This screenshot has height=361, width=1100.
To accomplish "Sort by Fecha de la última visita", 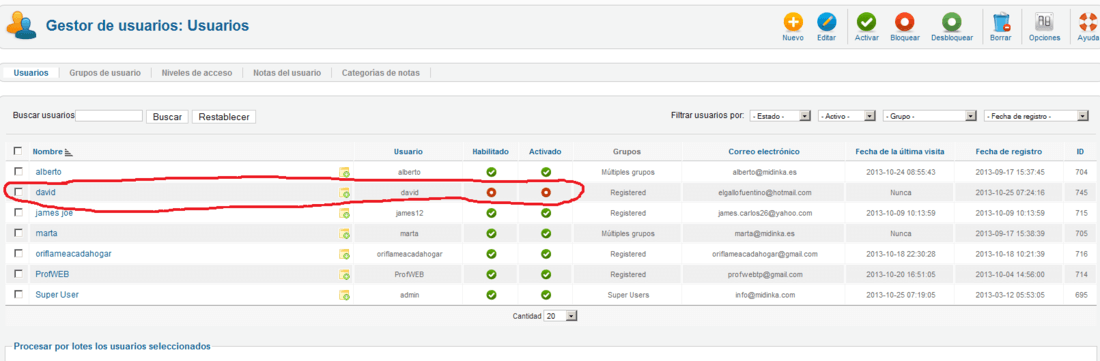I will tap(900, 152).
